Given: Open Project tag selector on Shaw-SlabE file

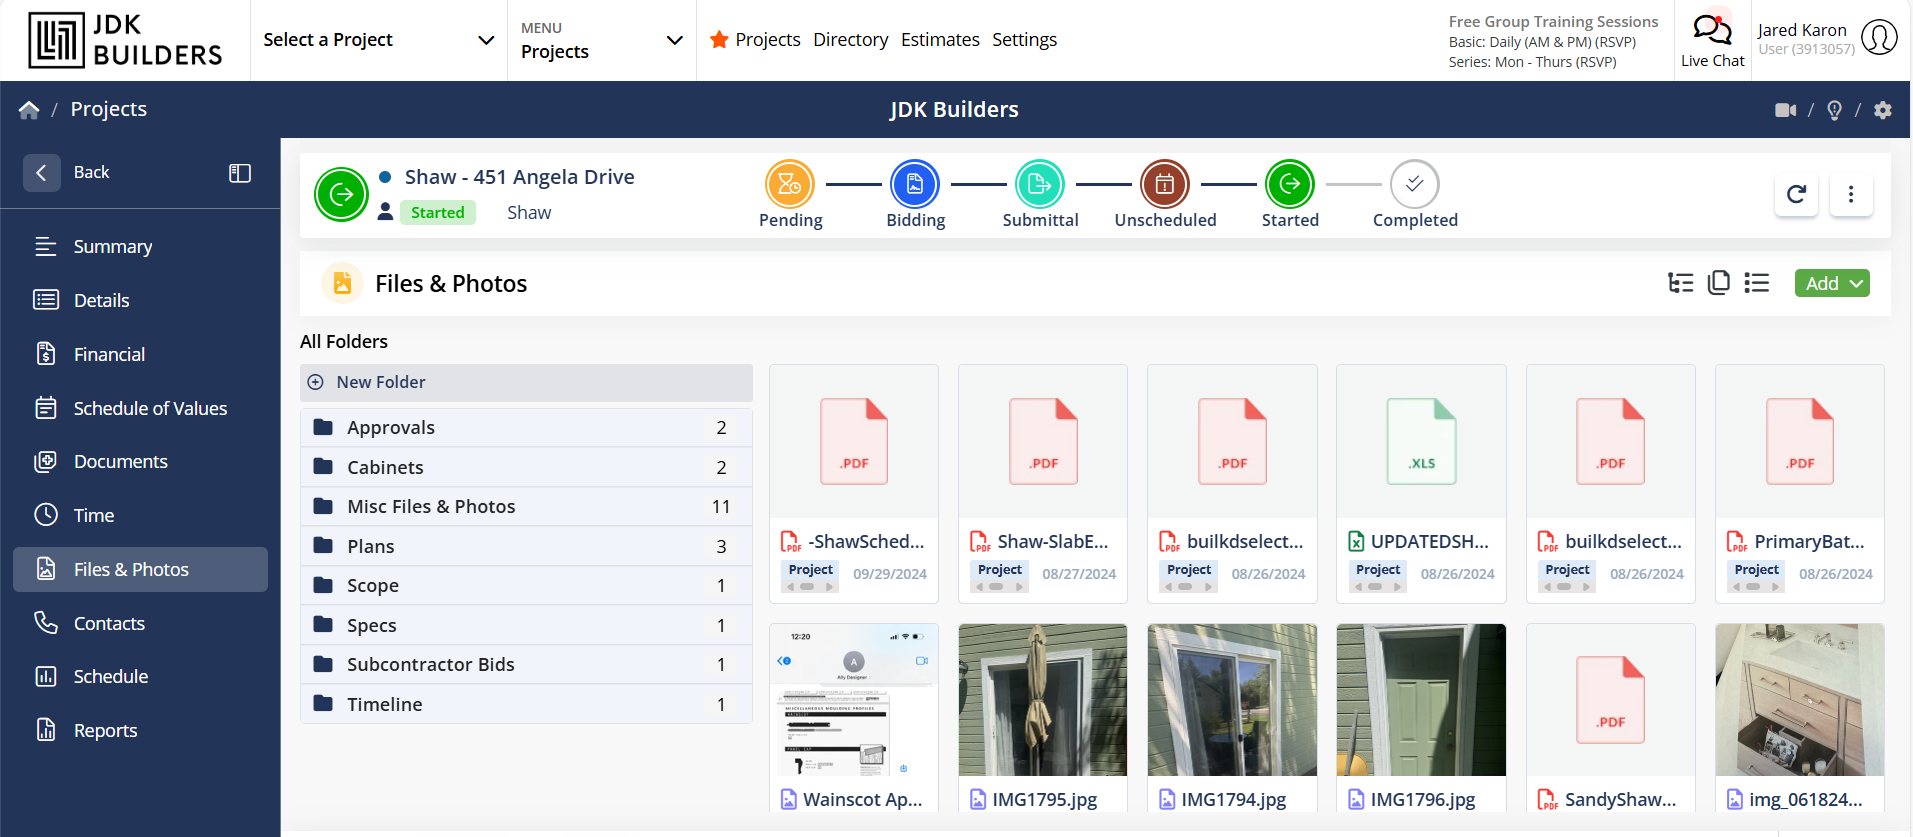Looking at the screenshot, I should pos(1000,575).
